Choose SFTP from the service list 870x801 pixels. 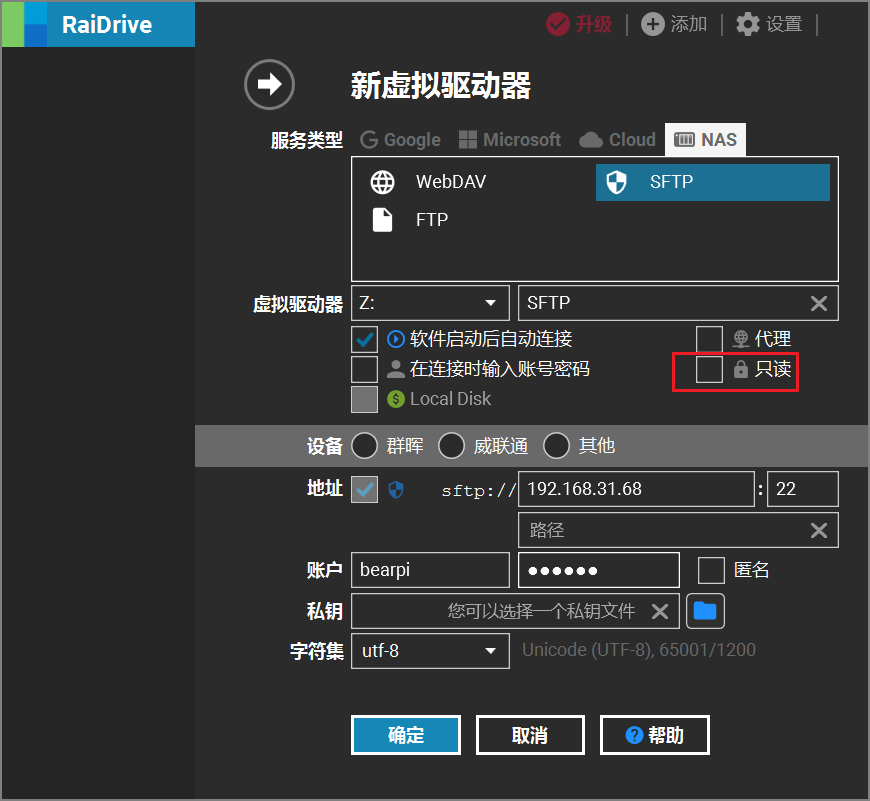(713, 182)
